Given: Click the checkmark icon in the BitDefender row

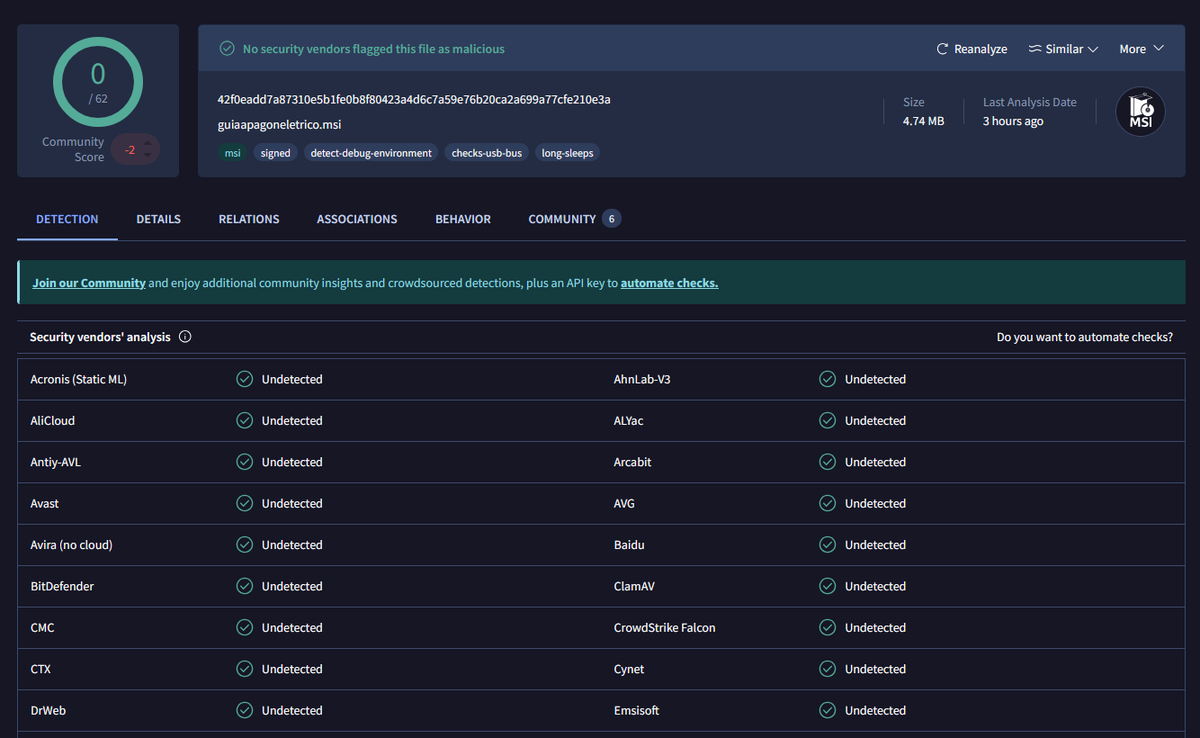Looking at the screenshot, I should [x=244, y=586].
